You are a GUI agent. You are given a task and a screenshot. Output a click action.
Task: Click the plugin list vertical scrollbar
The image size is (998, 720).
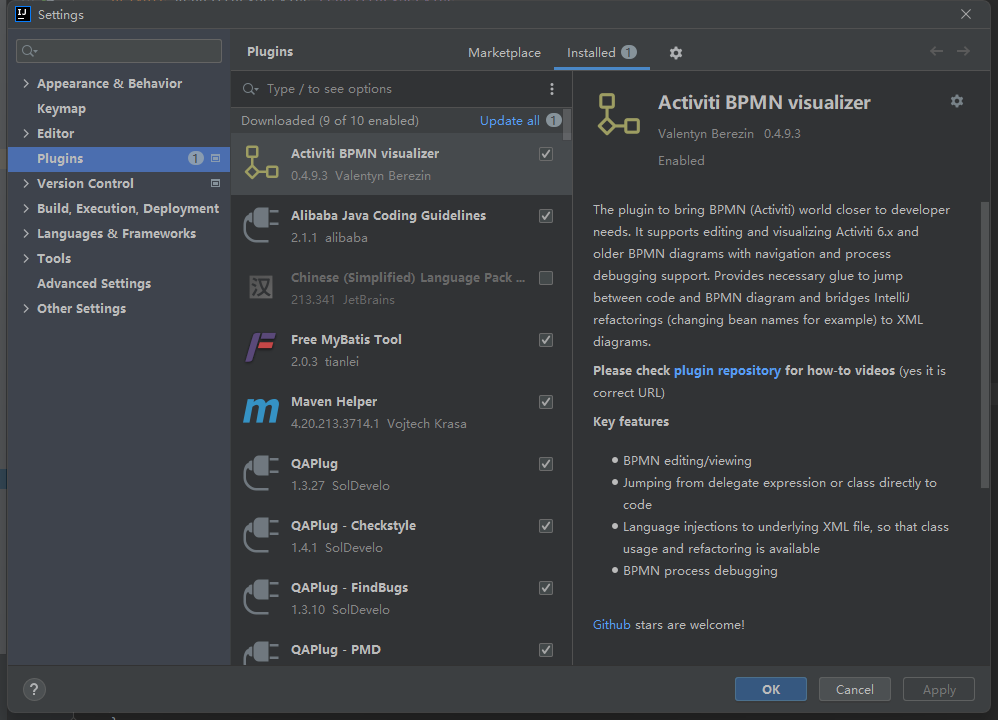click(x=568, y=125)
